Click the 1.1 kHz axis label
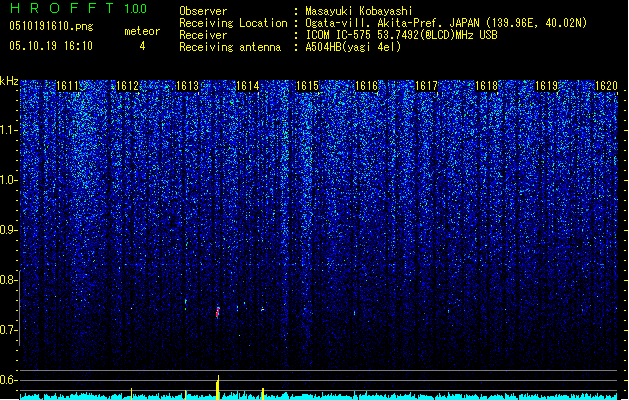Screen dimensions: 629x400 [9, 130]
